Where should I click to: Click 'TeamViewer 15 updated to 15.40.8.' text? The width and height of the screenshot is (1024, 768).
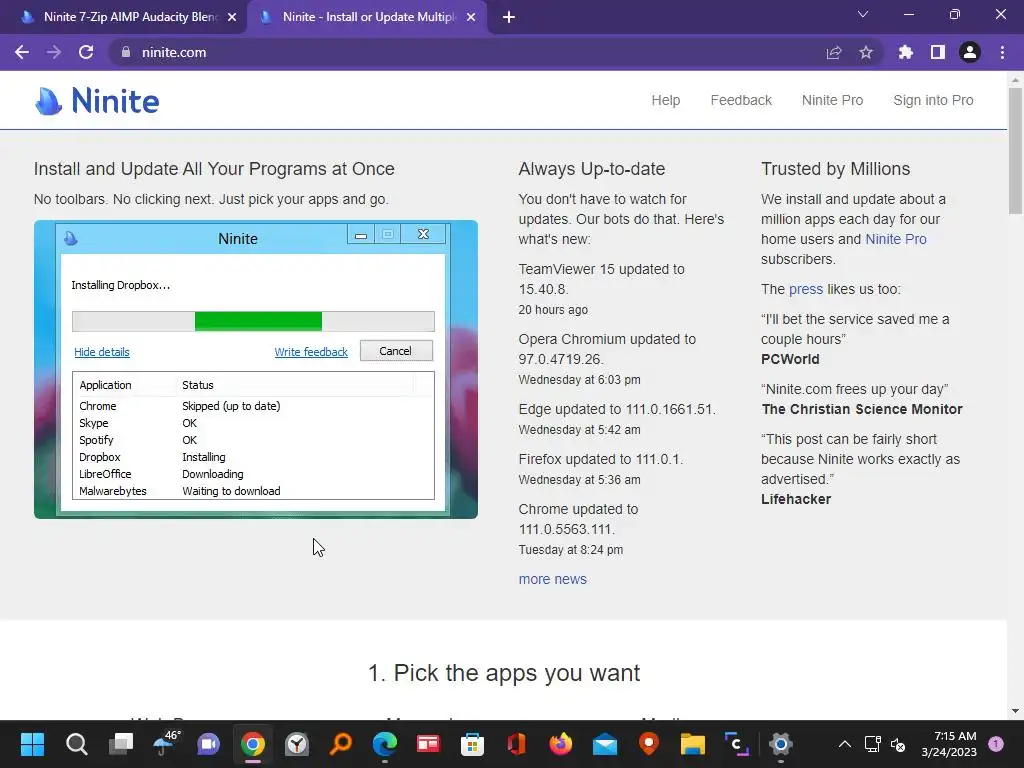601,279
